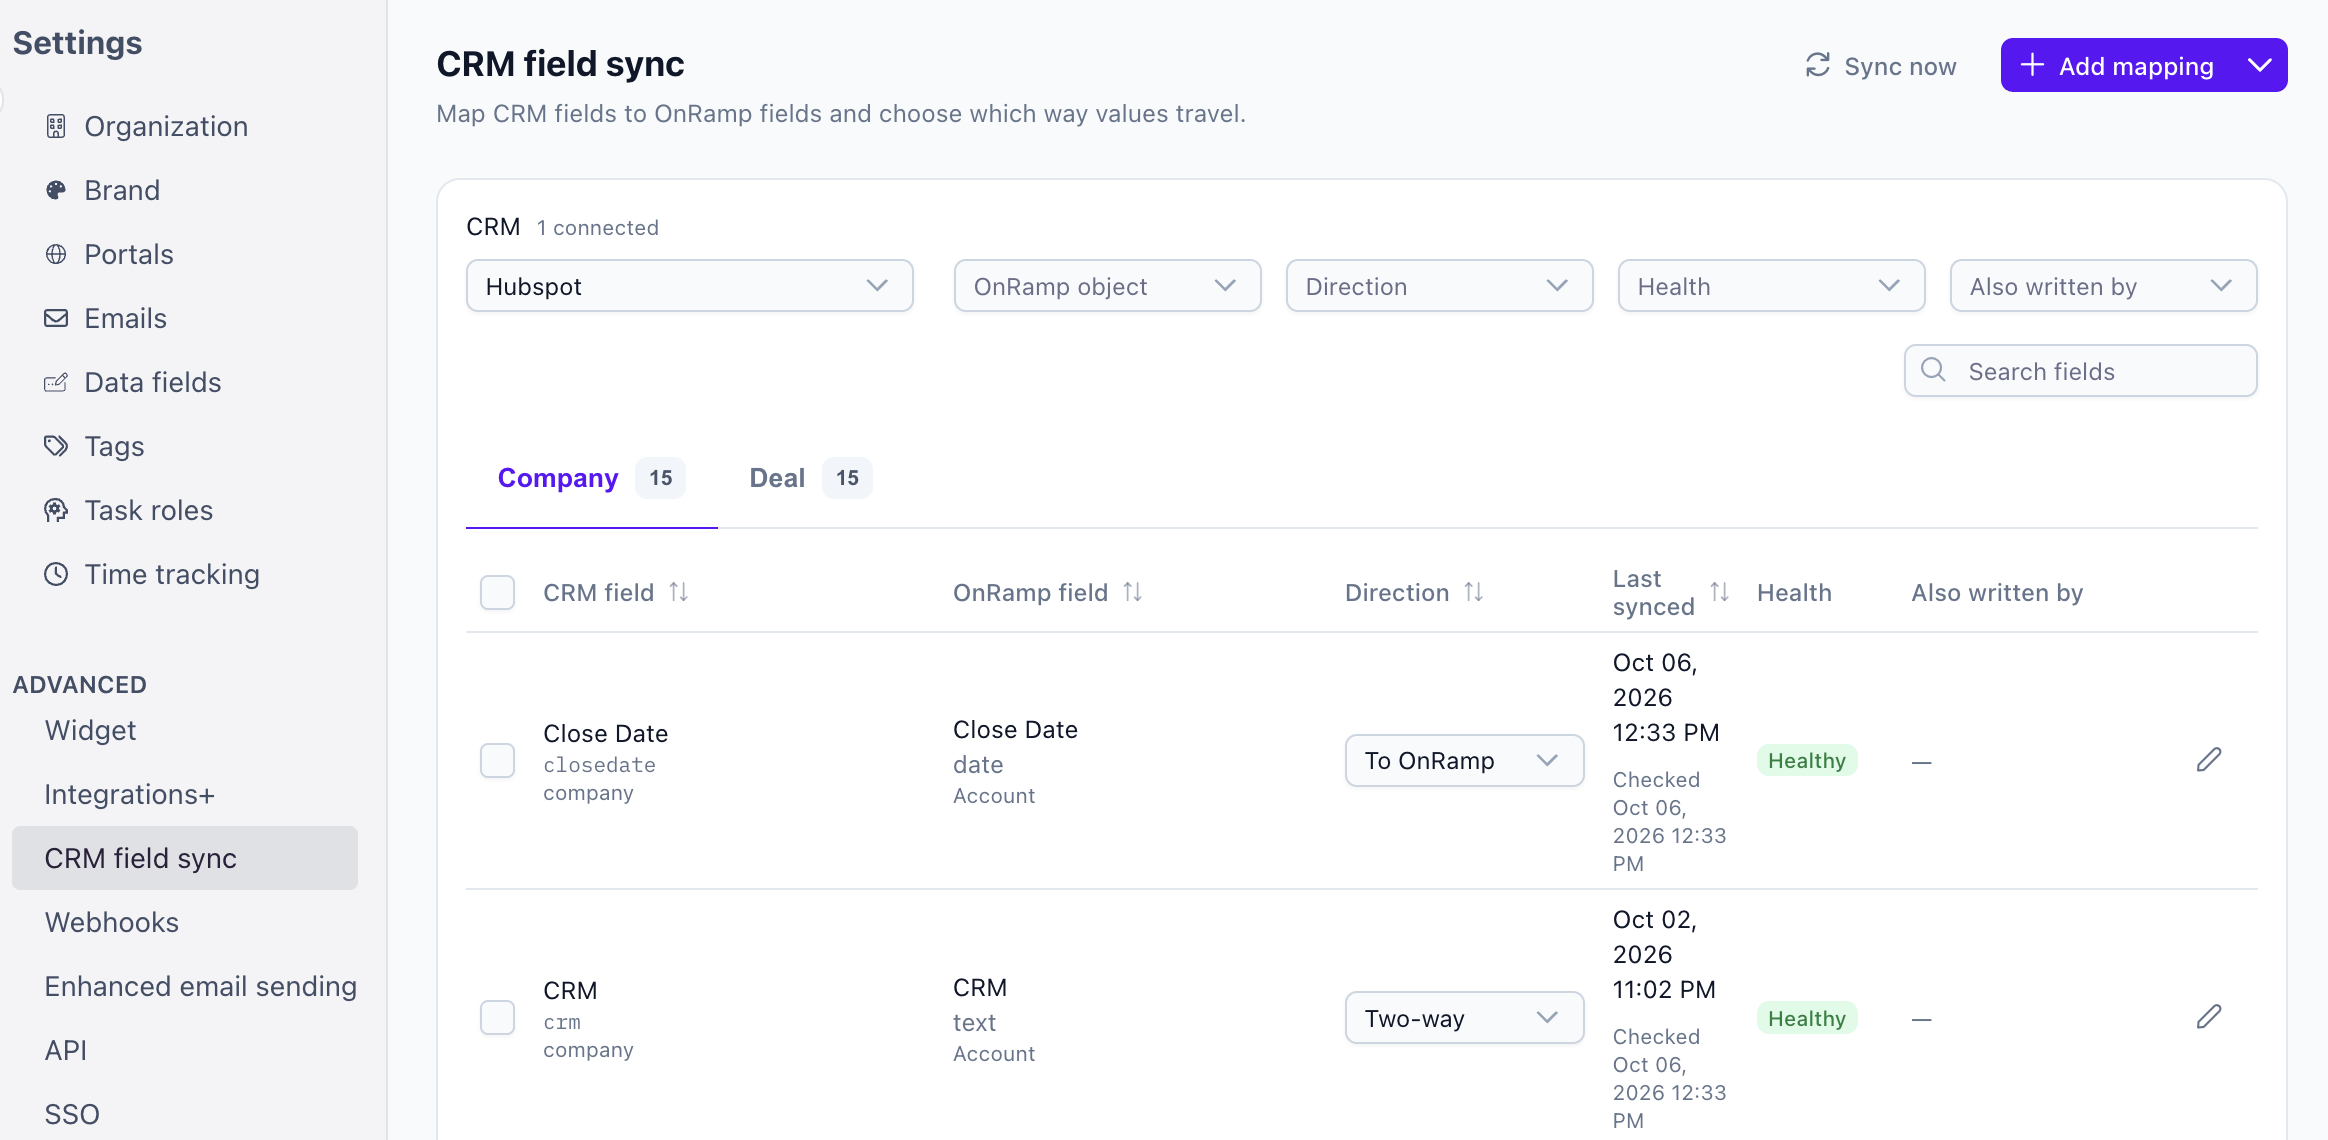The width and height of the screenshot is (2328, 1140).
Task: Edit the Close Date mapping pencil icon
Action: pyautogui.click(x=2209, y=760)
